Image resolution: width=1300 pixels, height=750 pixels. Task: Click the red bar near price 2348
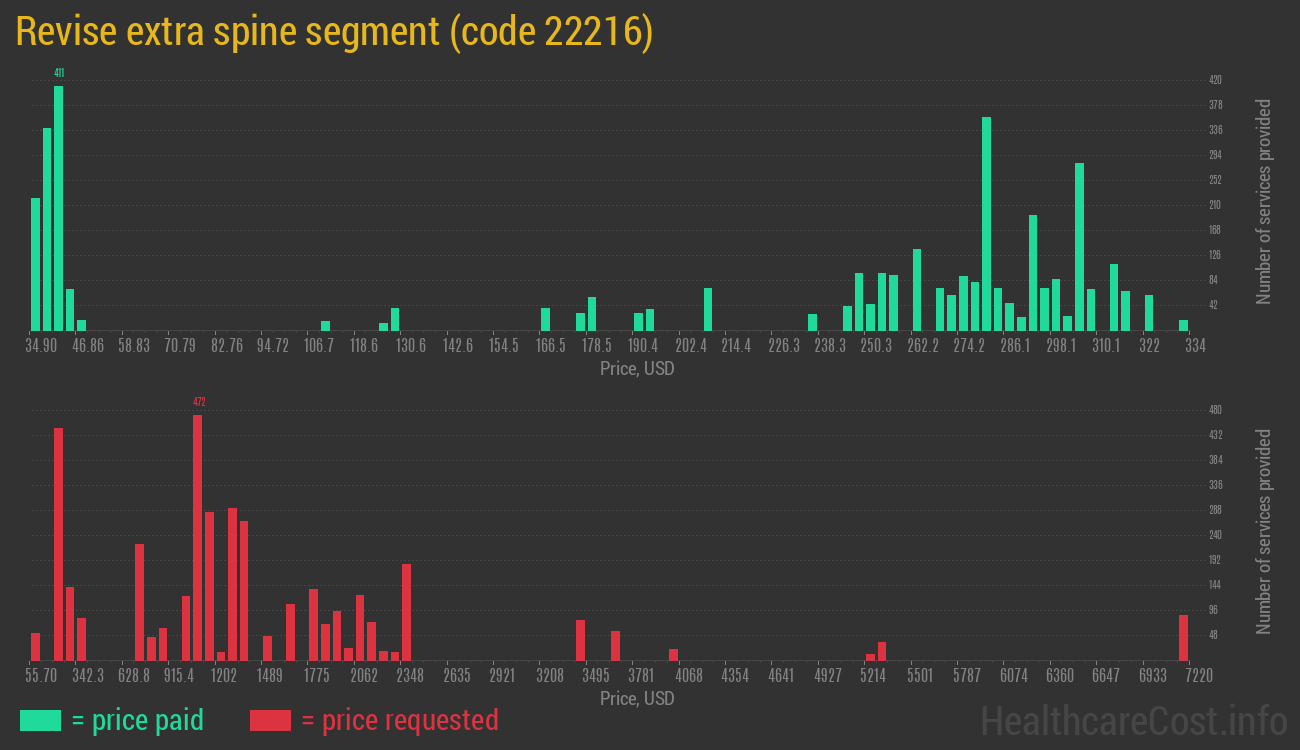pyautogui.click(x=405, y=610)
